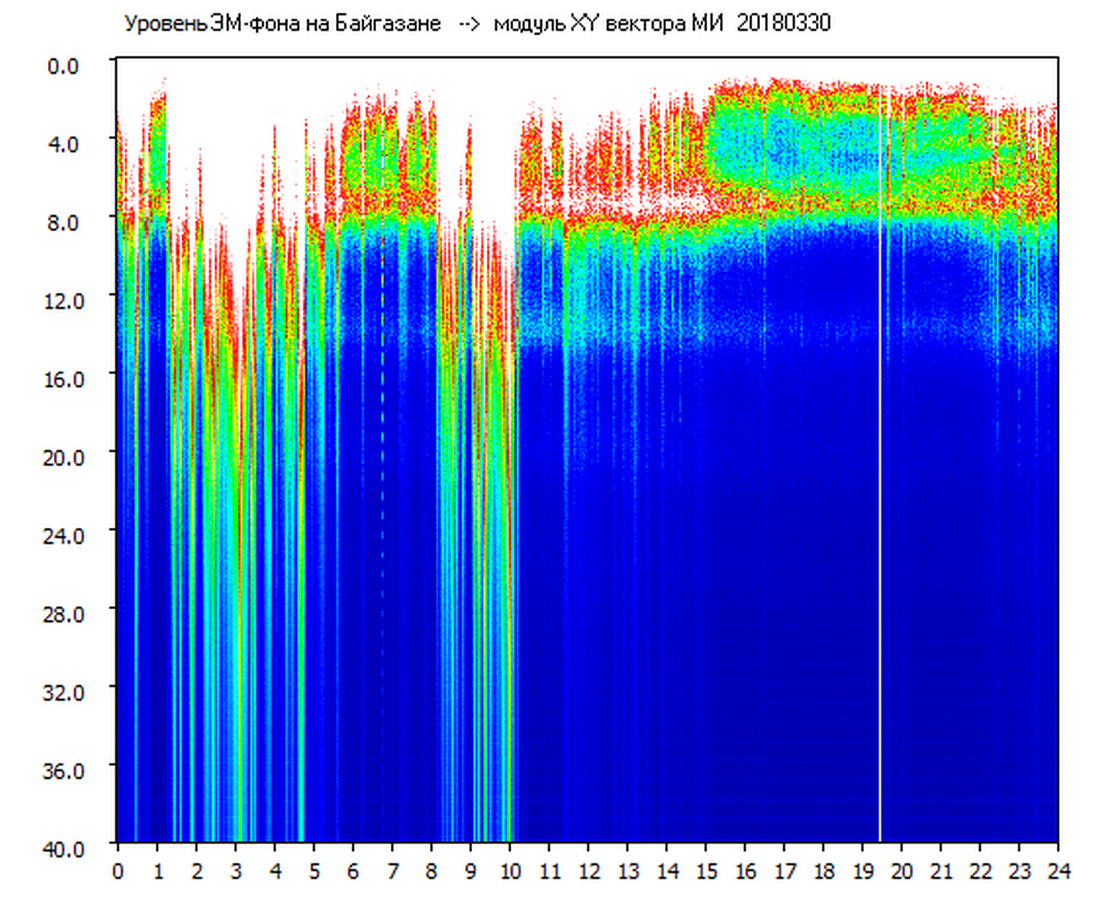The width and height of the screenshot is (1096, 900).
Task: Click the x-axis label 3
Action: click(x=235, y=871)
